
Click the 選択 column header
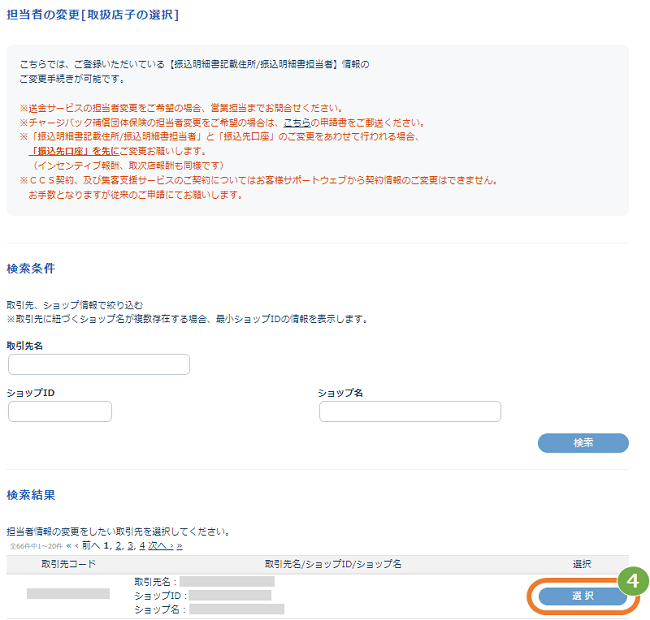582,564
